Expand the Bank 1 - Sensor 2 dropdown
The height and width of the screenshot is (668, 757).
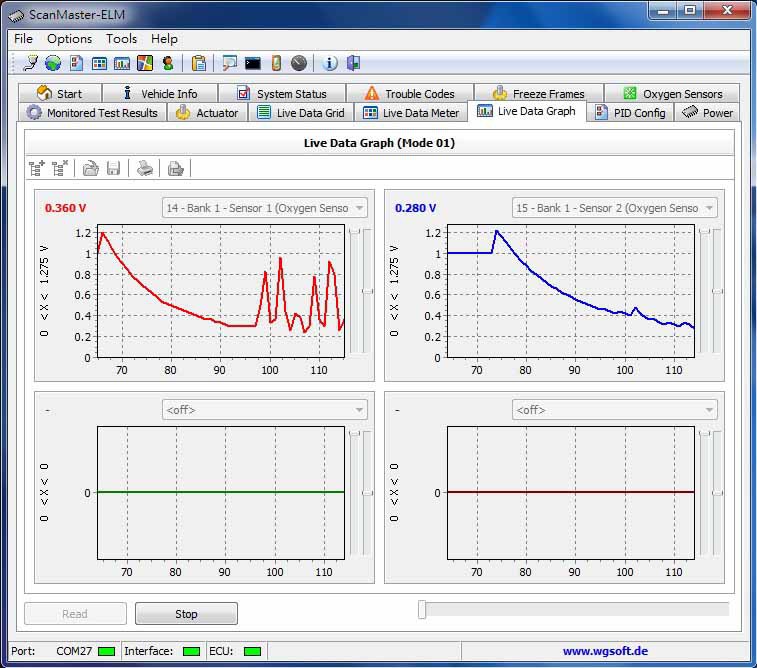(x=614, y=208)
